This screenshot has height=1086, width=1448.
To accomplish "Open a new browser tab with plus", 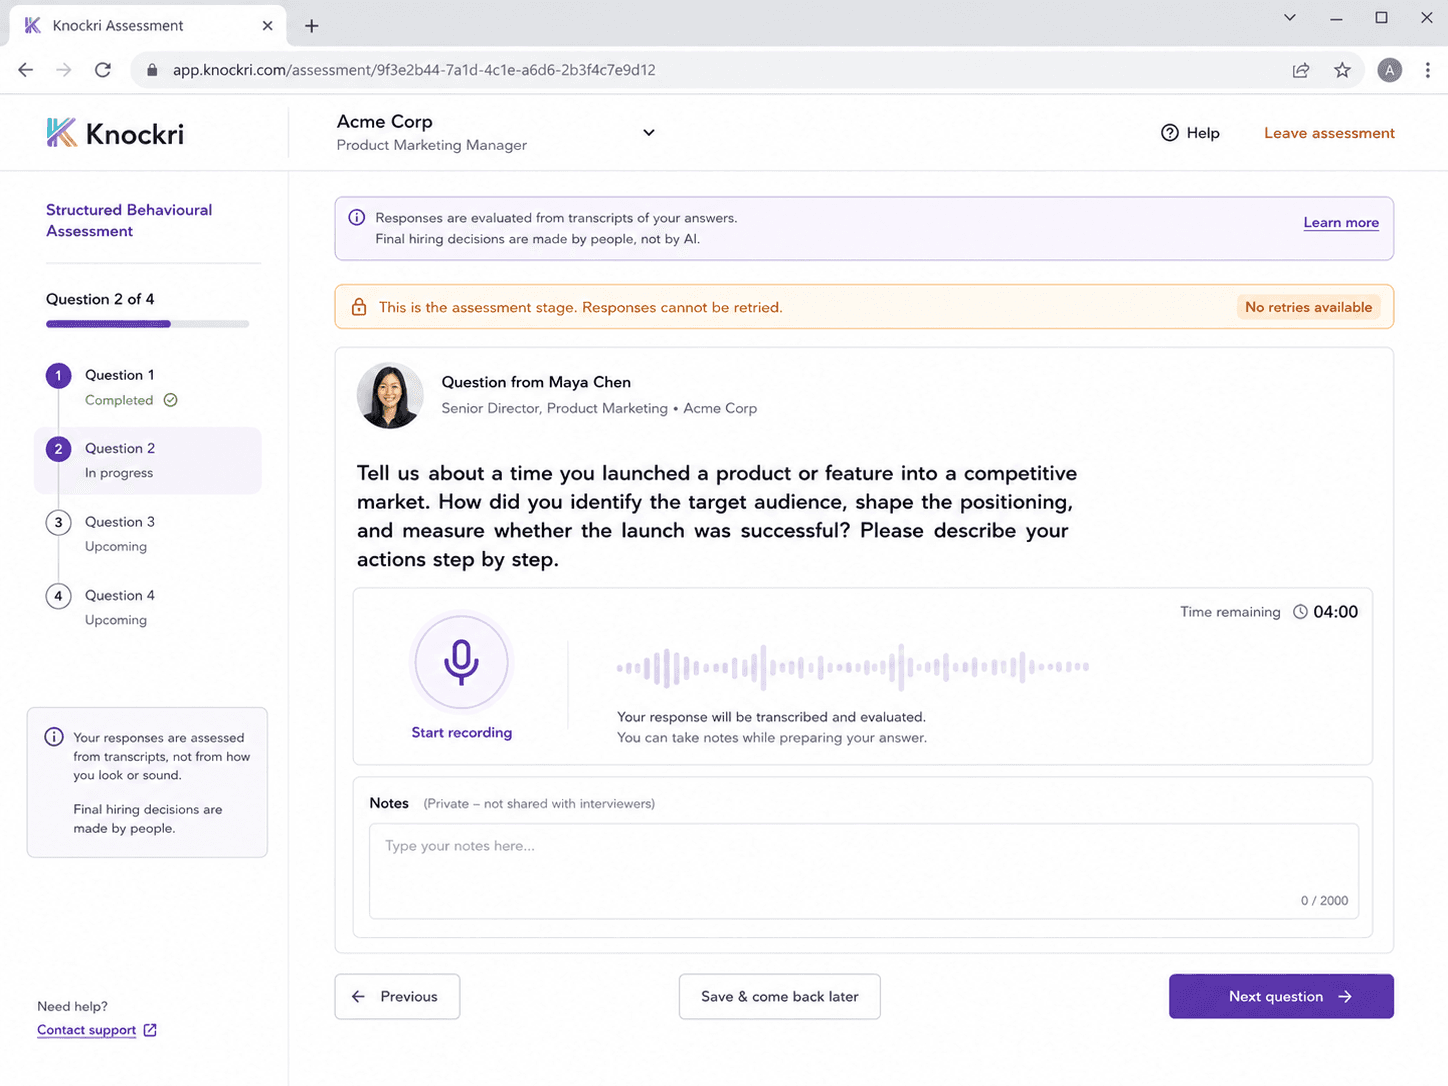I will [312, 26].
